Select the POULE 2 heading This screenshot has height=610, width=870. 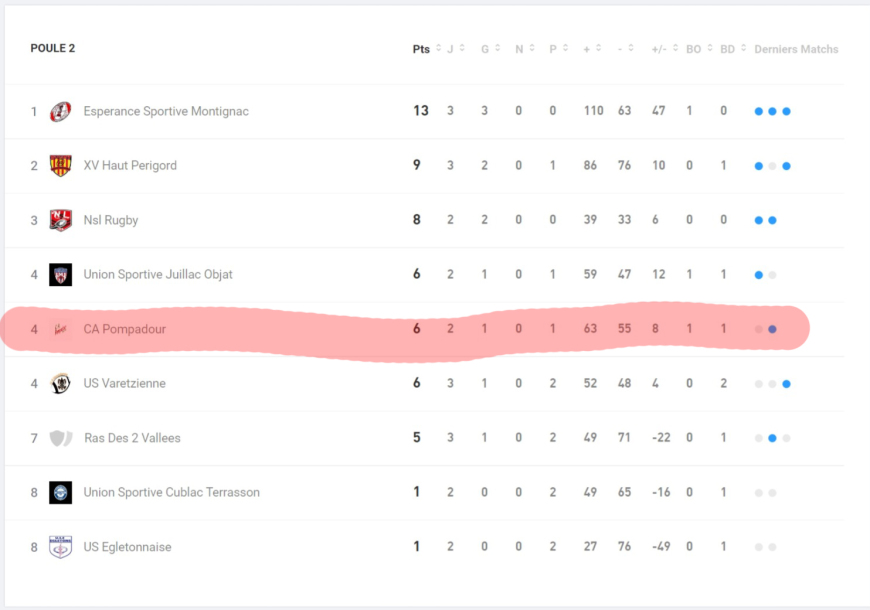pyautogui.click(x=53, y=48)
